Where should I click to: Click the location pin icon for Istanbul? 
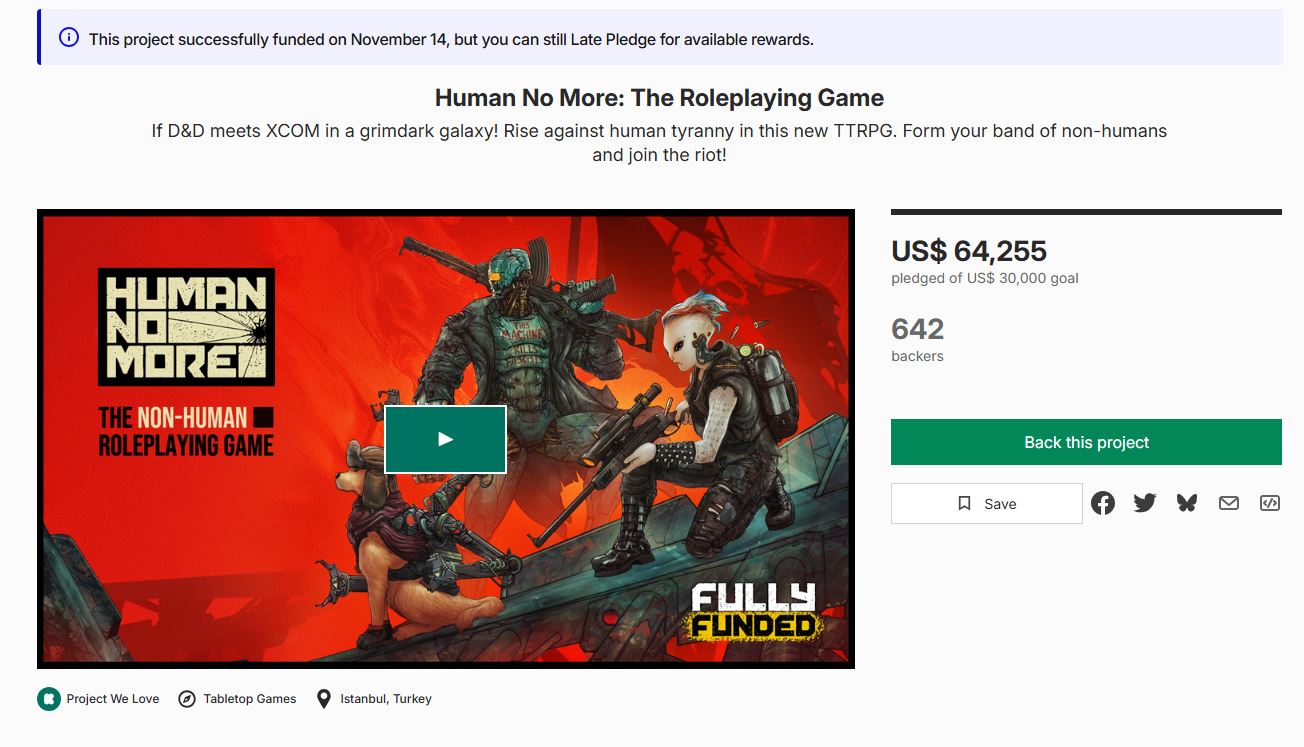[x=324, y=699]
